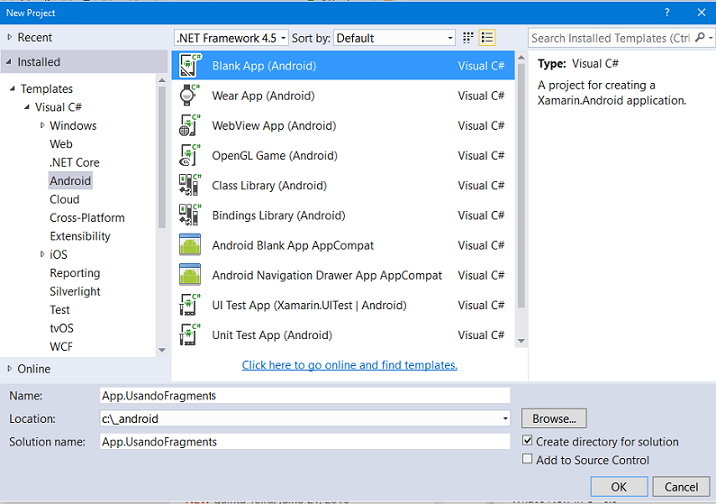Expand the Windows tree node arrow
Image resolution: width=716 pixels, height=504 pixels.
point(42,125)
